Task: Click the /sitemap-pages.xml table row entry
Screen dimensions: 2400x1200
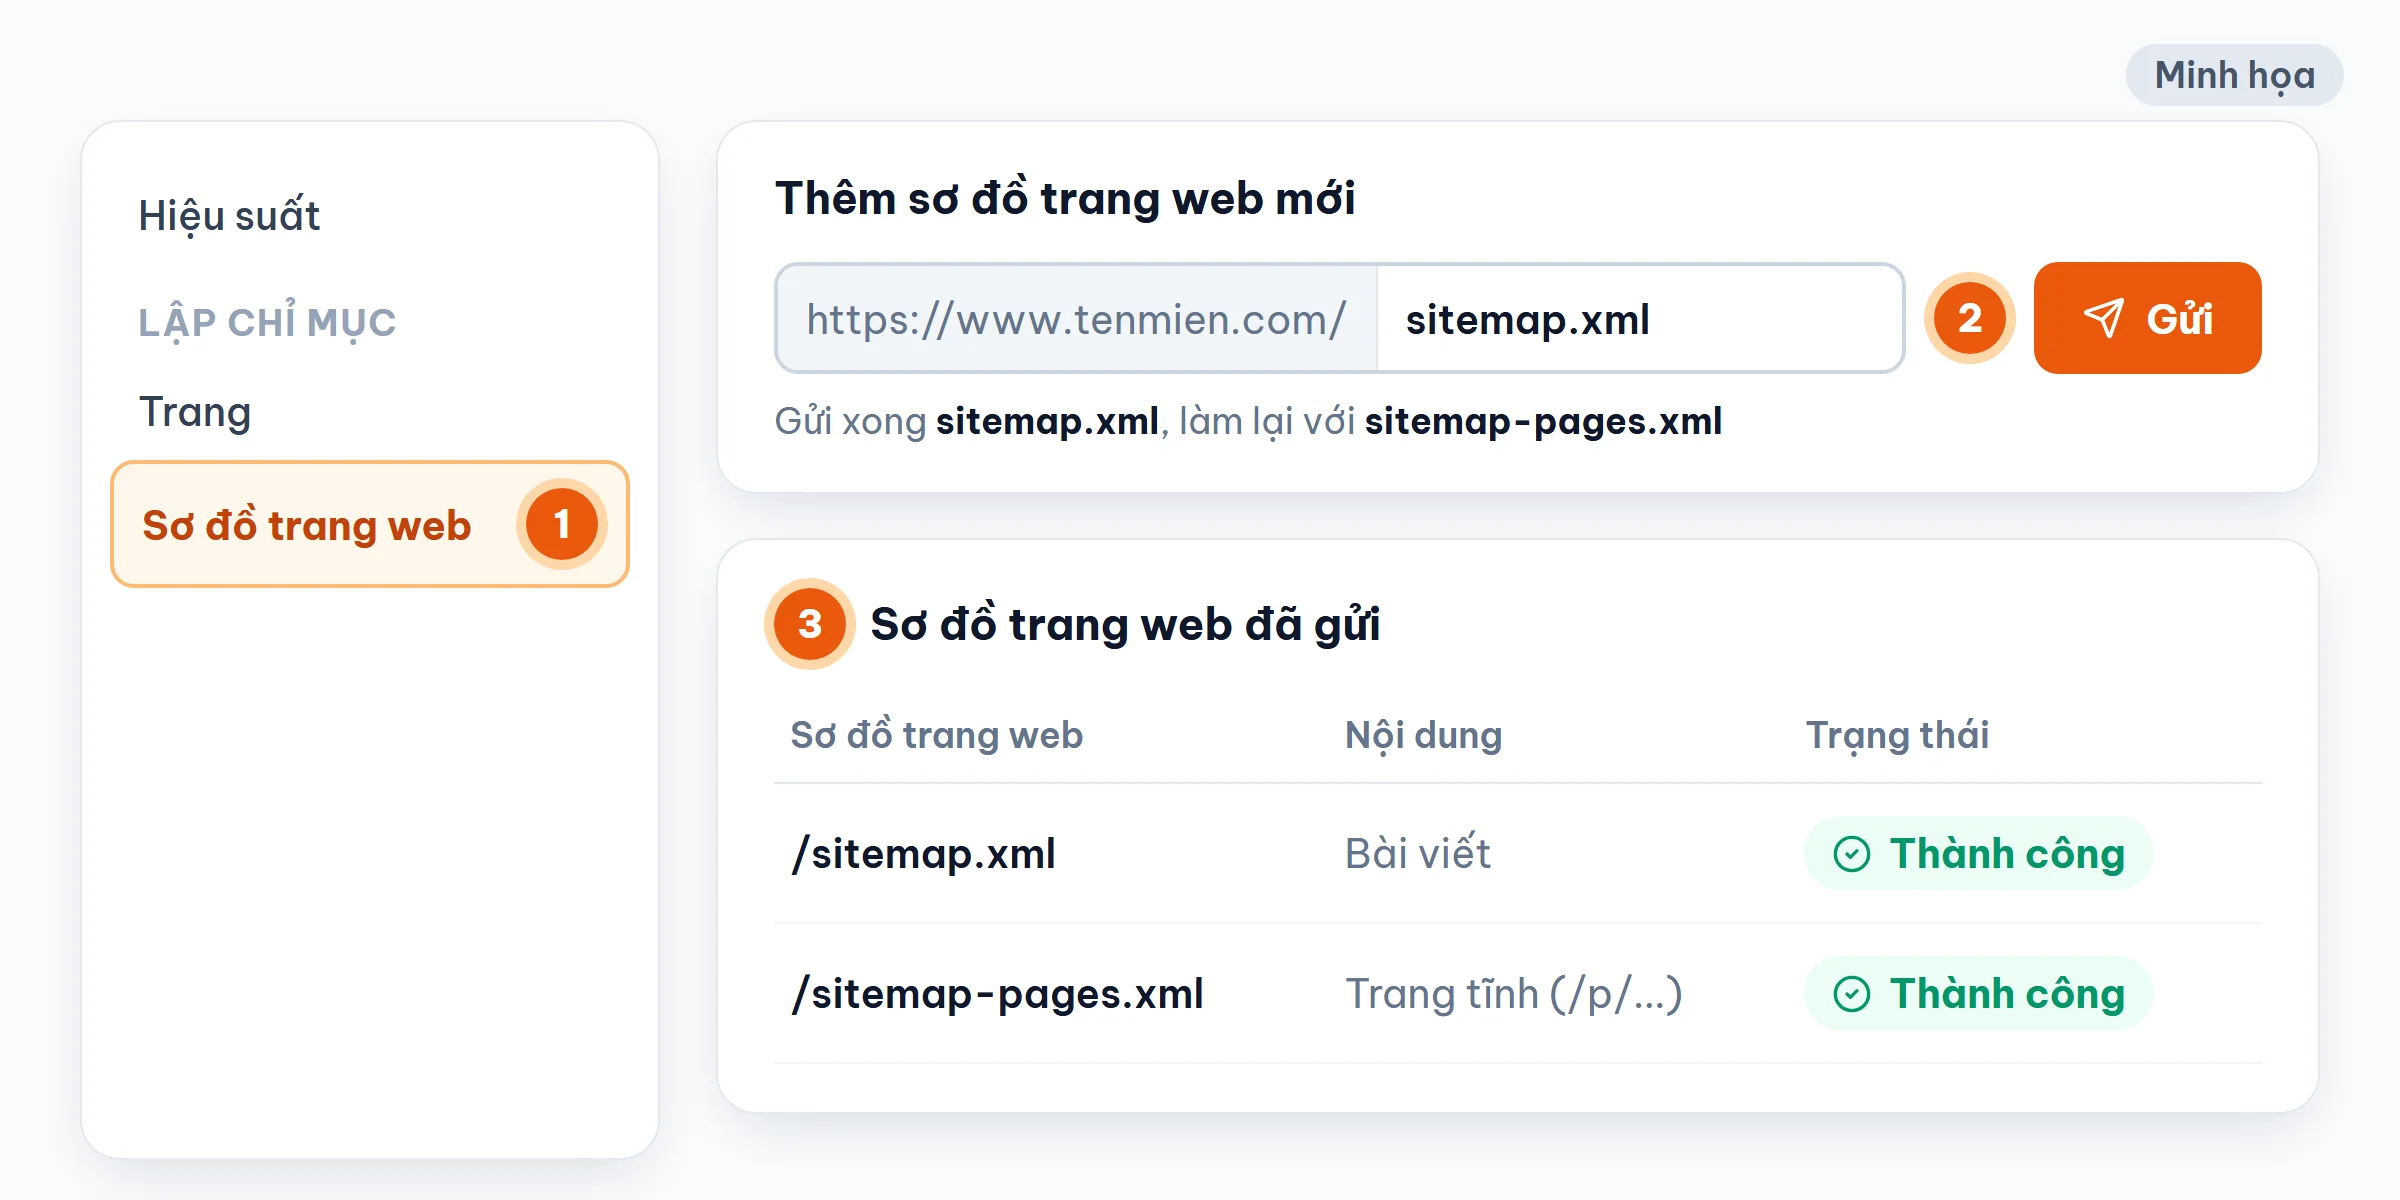Action: [997, 993]
